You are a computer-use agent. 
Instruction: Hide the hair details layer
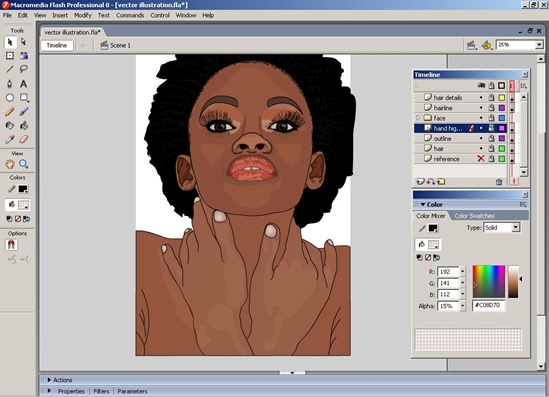[481, 98]
